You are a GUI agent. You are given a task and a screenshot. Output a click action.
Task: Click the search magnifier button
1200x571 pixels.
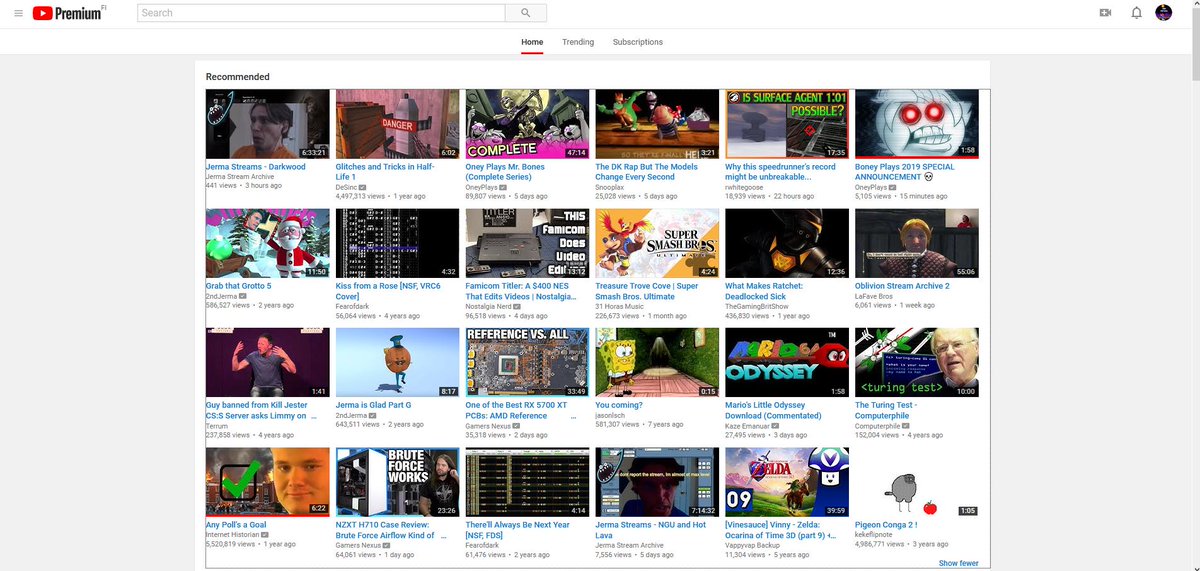click(x=526, y=13)
